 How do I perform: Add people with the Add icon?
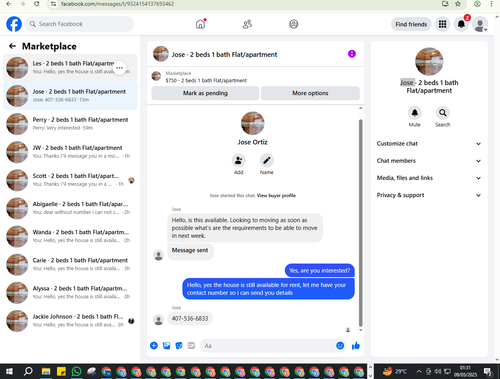click(x=239, y=161)
